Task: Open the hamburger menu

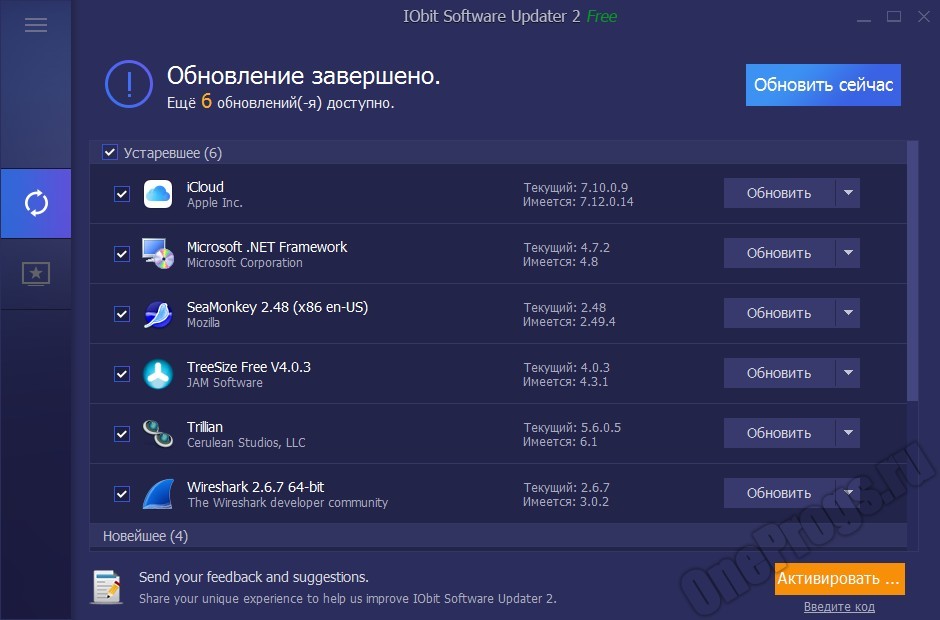Action: [x=36, y=25]
